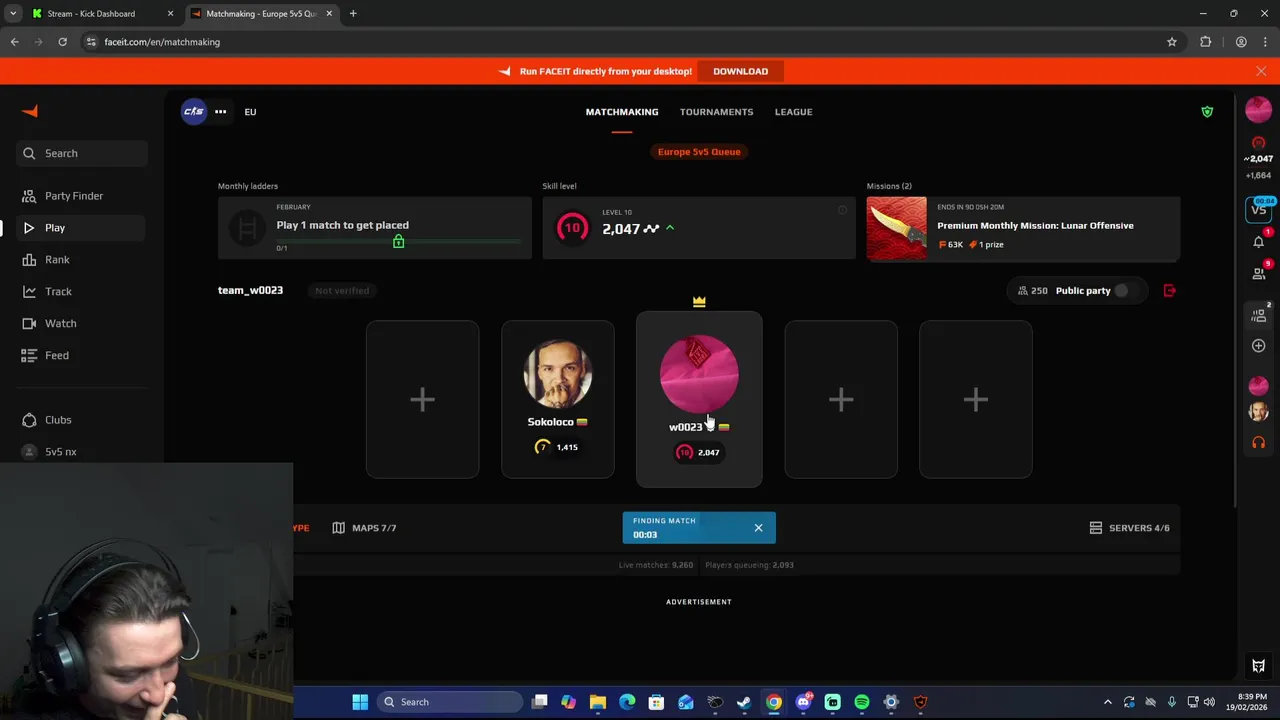Open the MAPS 7/7 selector
The height and width of the screenshot is (720, 1280).
click(365, 528)
